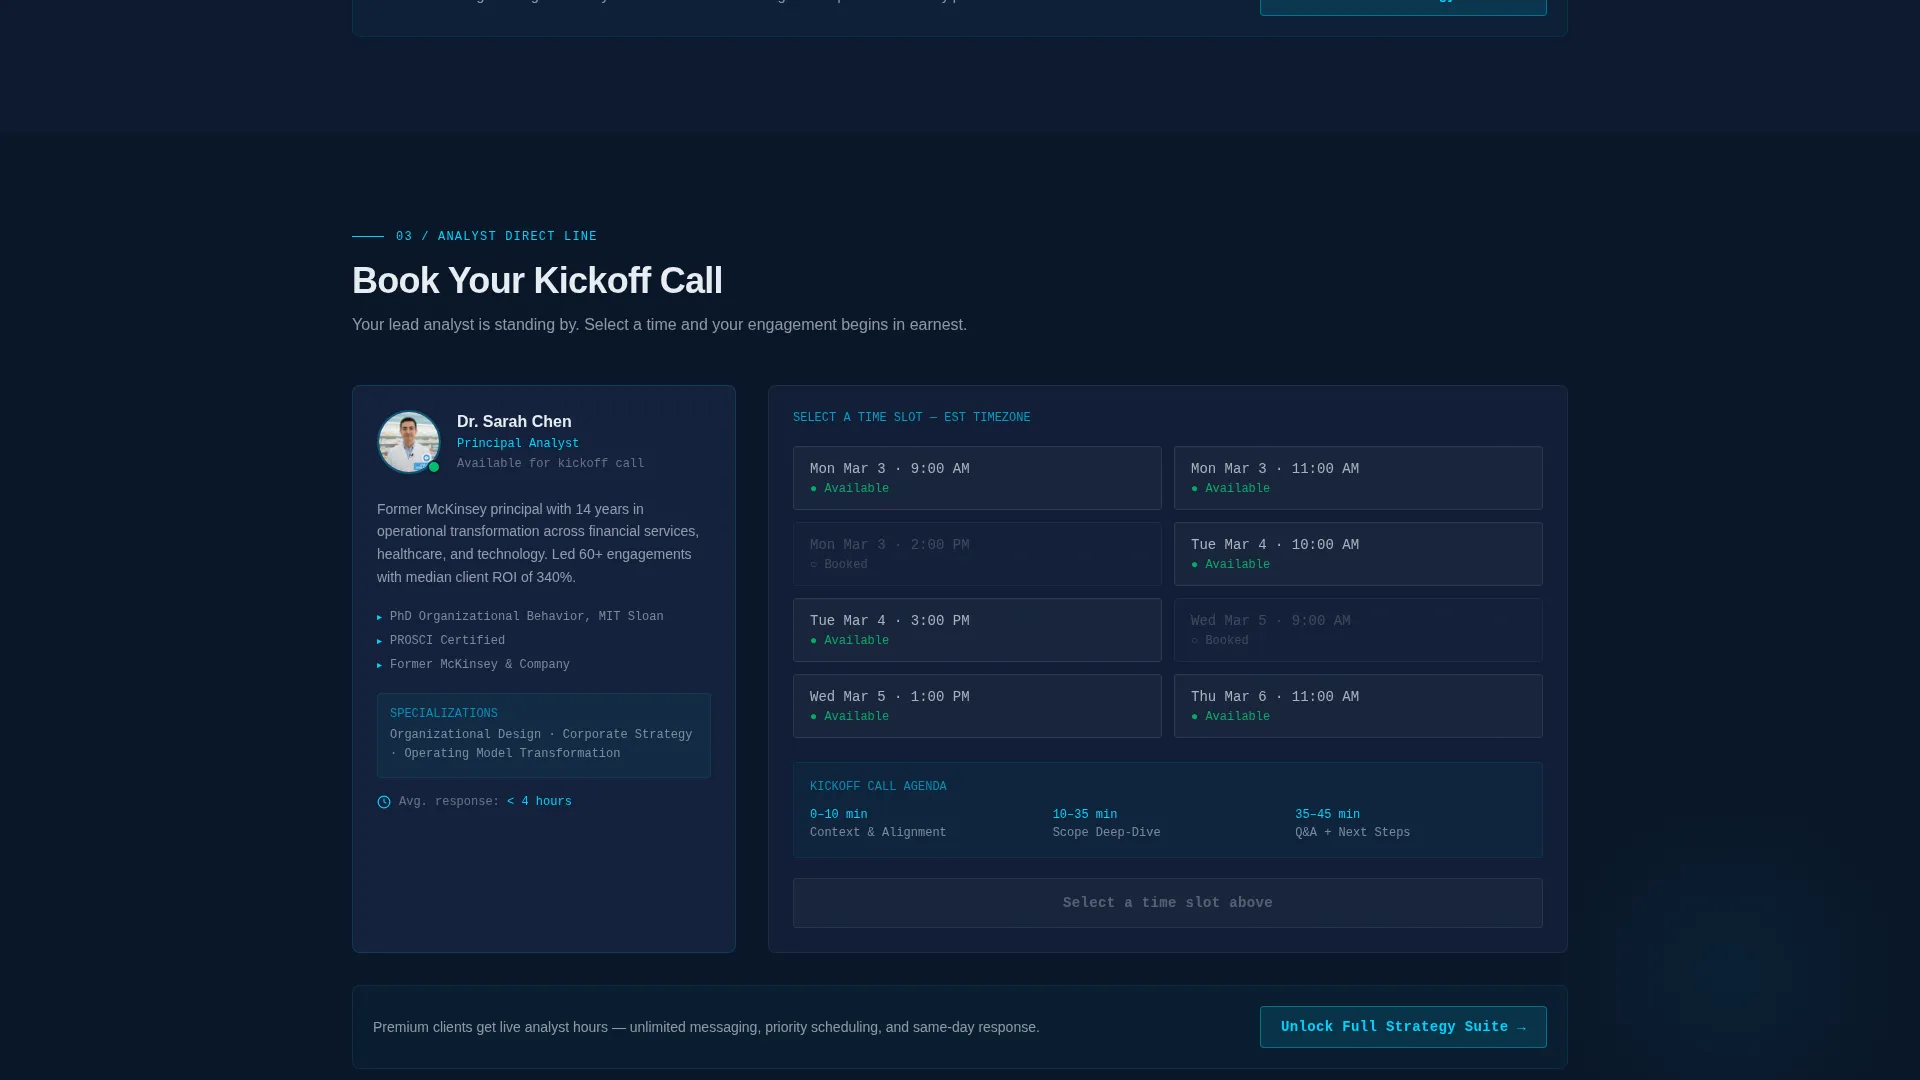Click the booked Mon Mar 3 2:00 PM slot
Screen dimensions: 1920x1080
977,554
